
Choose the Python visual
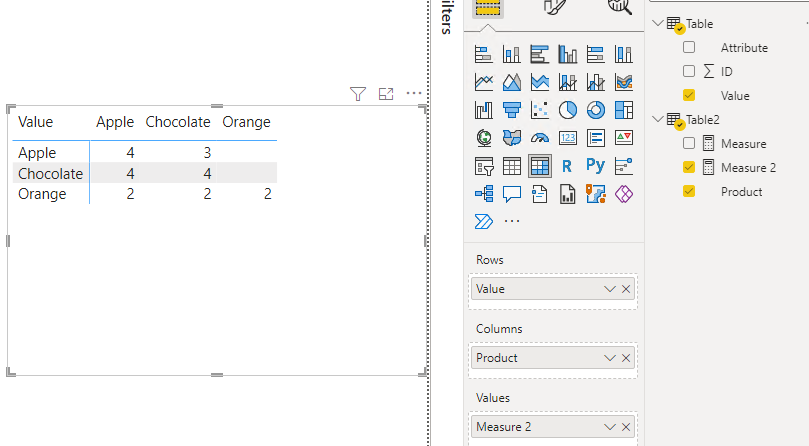pyautogui.click(x=595, y=165)
